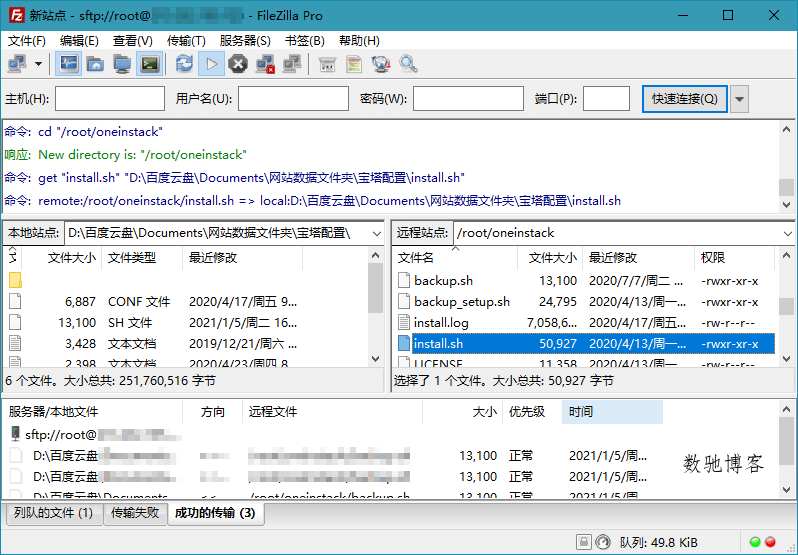Open the speed limits status icon
Image resolution: width=798 pixels, height=555 pixels.
pyautogui.click(x=603, y=542)
